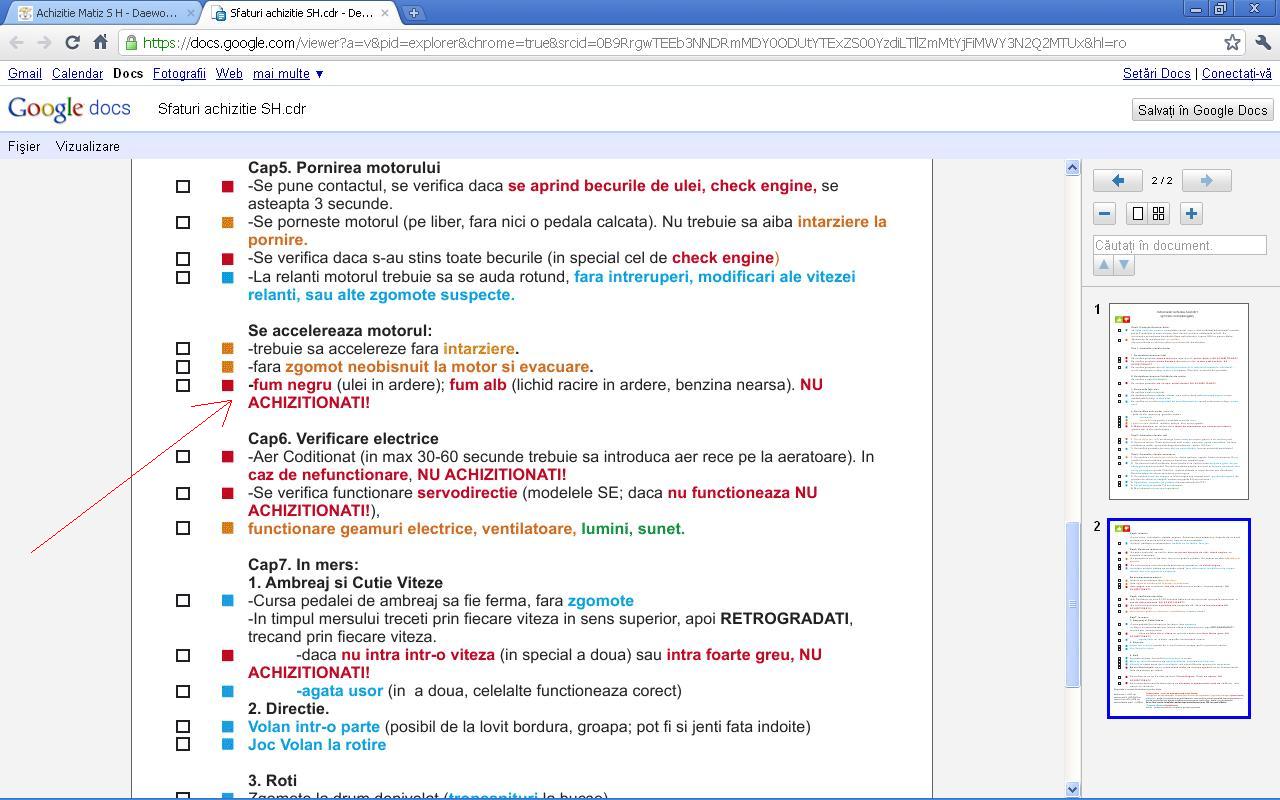
Task: Find next search result arrow
Action: (x=1124, y=265)
